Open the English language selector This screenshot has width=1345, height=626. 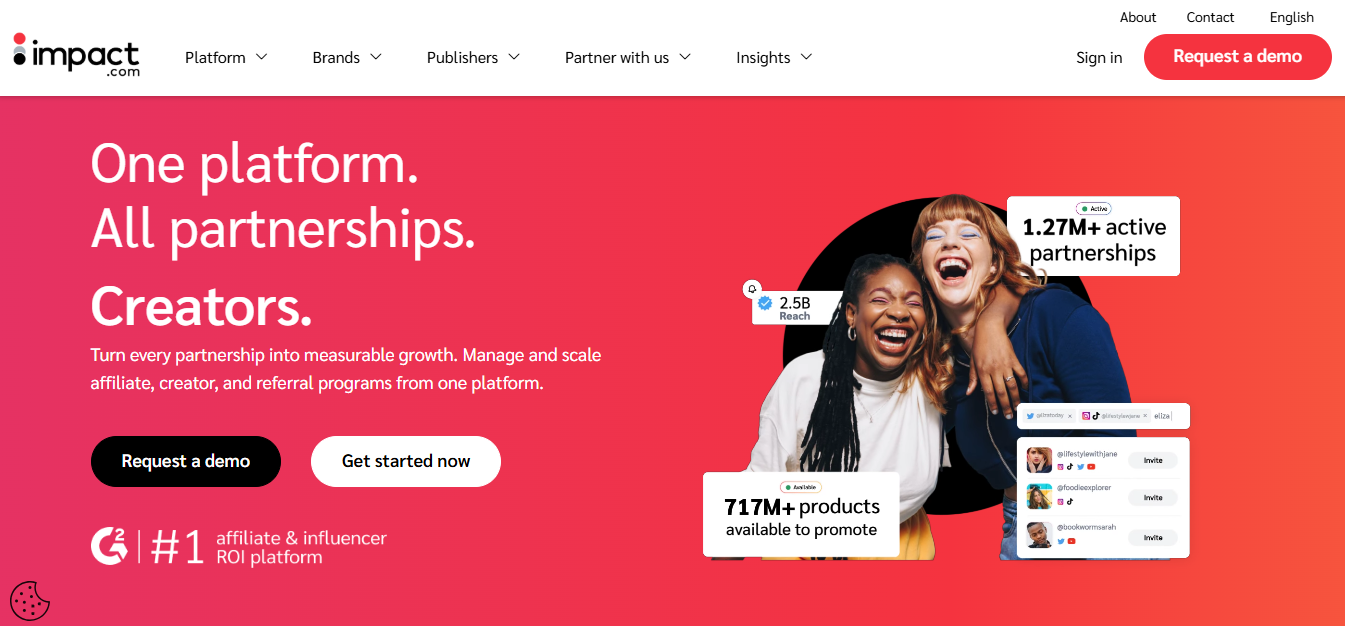[x=1292, y=17]
